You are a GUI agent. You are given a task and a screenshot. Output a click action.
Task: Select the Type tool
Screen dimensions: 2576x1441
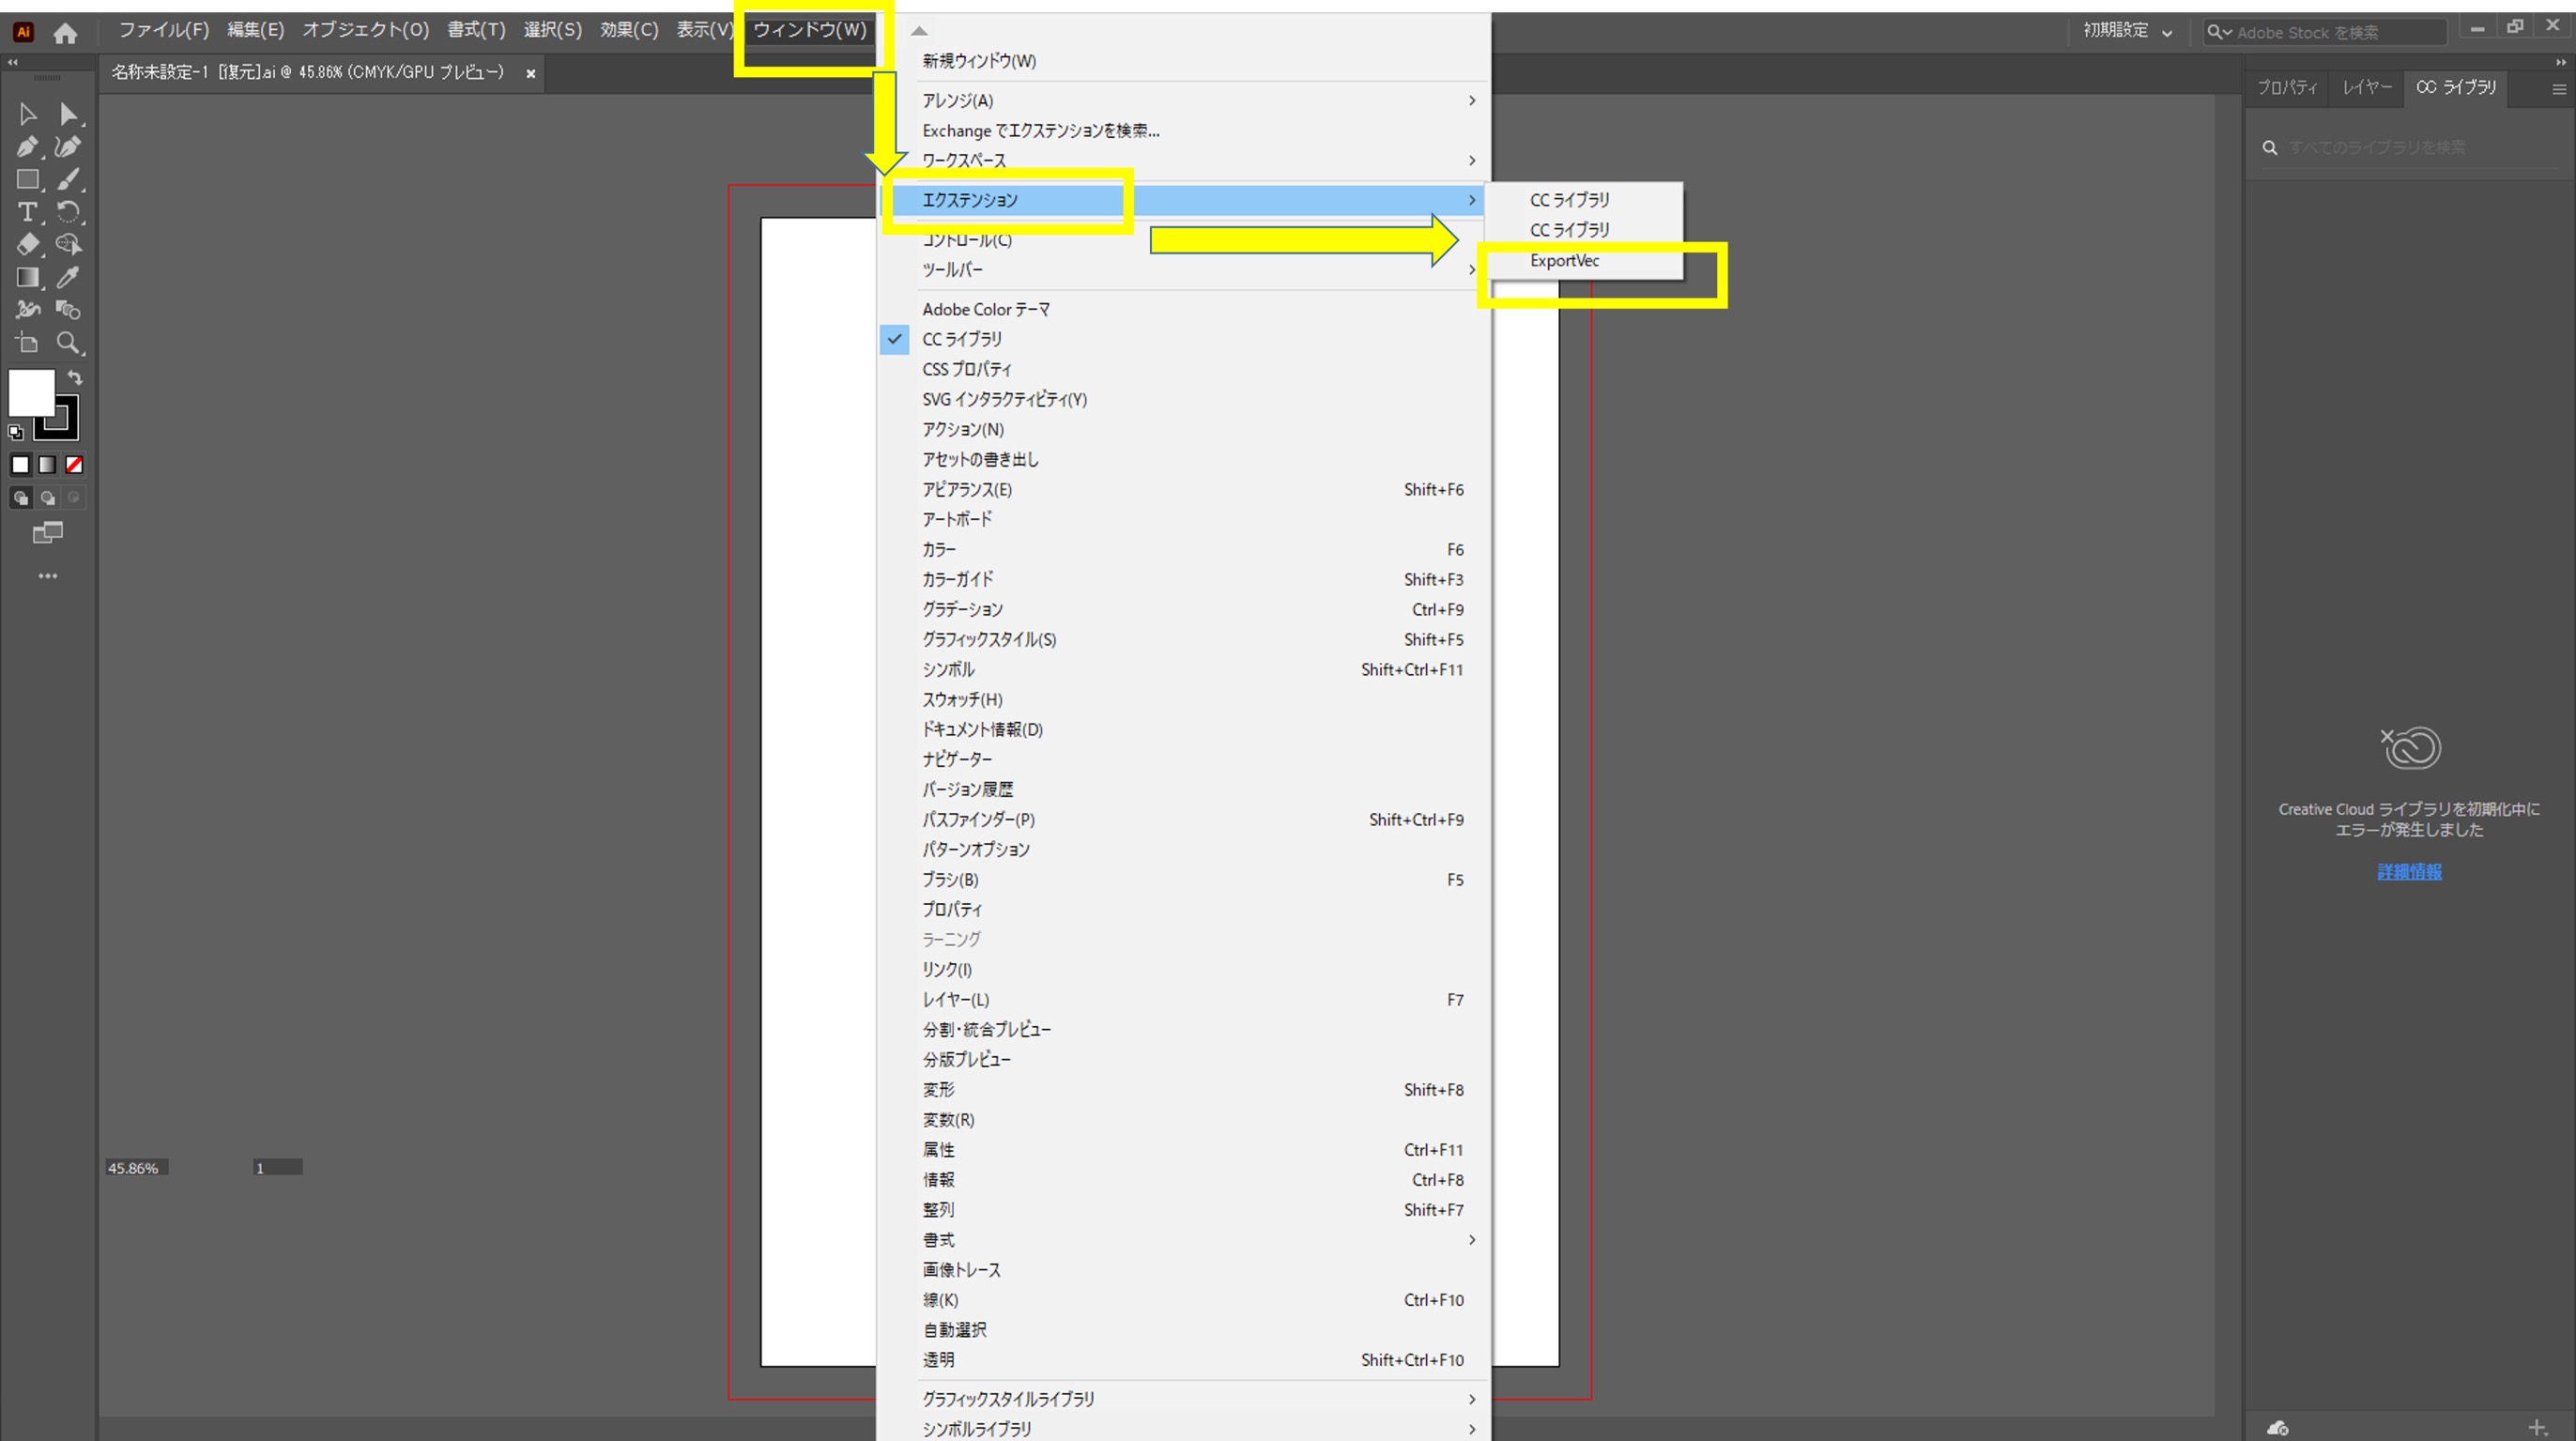click(28, 212)
